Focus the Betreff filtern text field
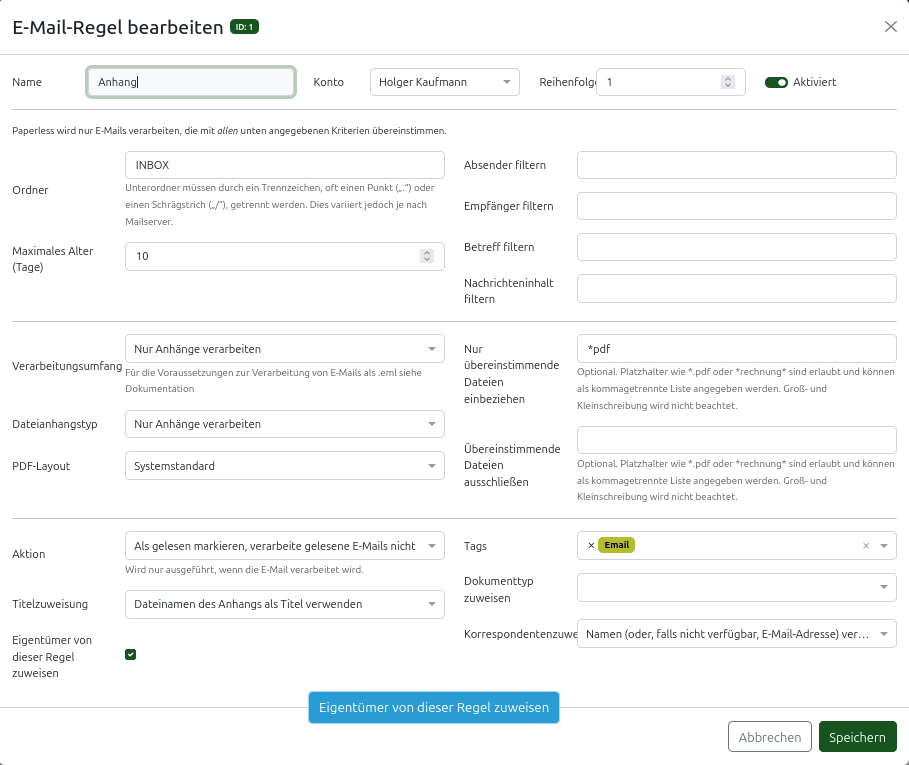 [736, 247]
